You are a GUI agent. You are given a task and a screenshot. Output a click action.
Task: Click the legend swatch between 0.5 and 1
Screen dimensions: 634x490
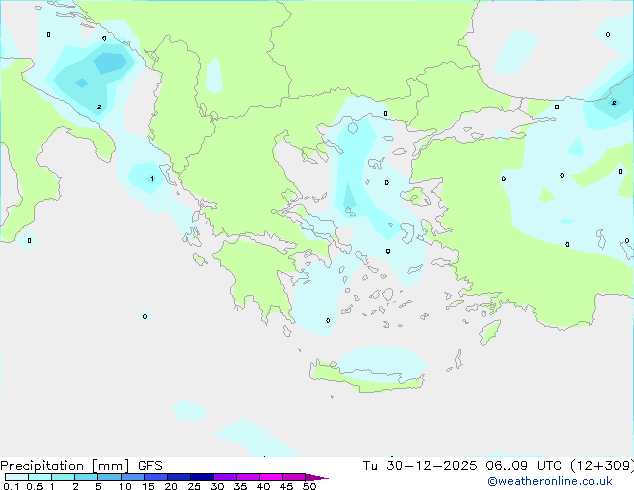pos(40,477)
